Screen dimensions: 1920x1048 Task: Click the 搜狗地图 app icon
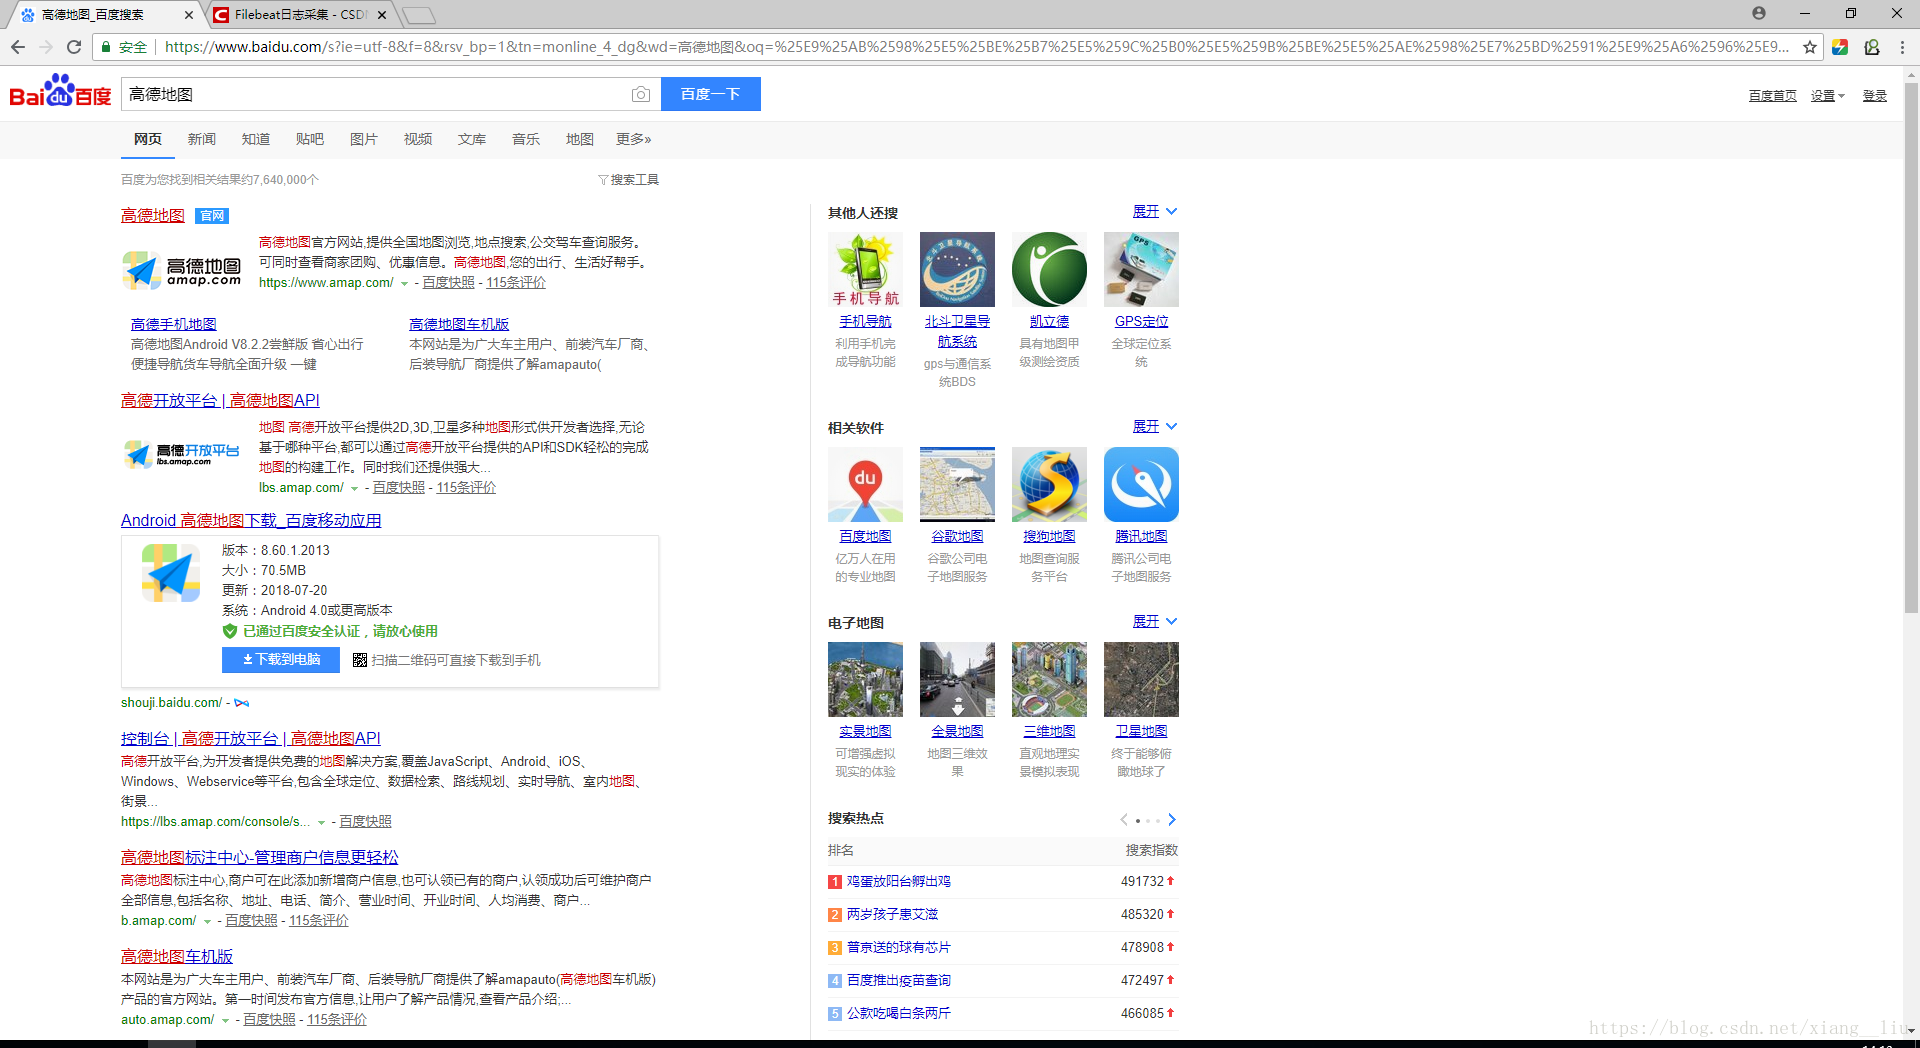pos(1049,484)
